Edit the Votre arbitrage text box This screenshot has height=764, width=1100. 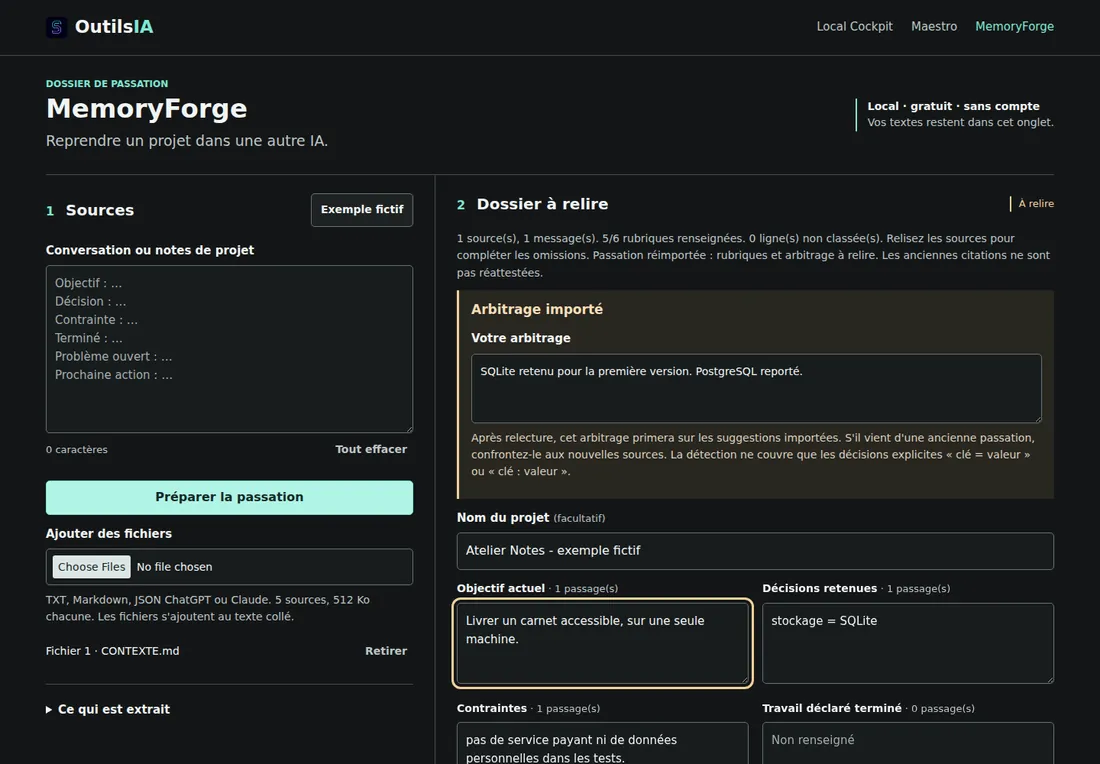[756, 388]
